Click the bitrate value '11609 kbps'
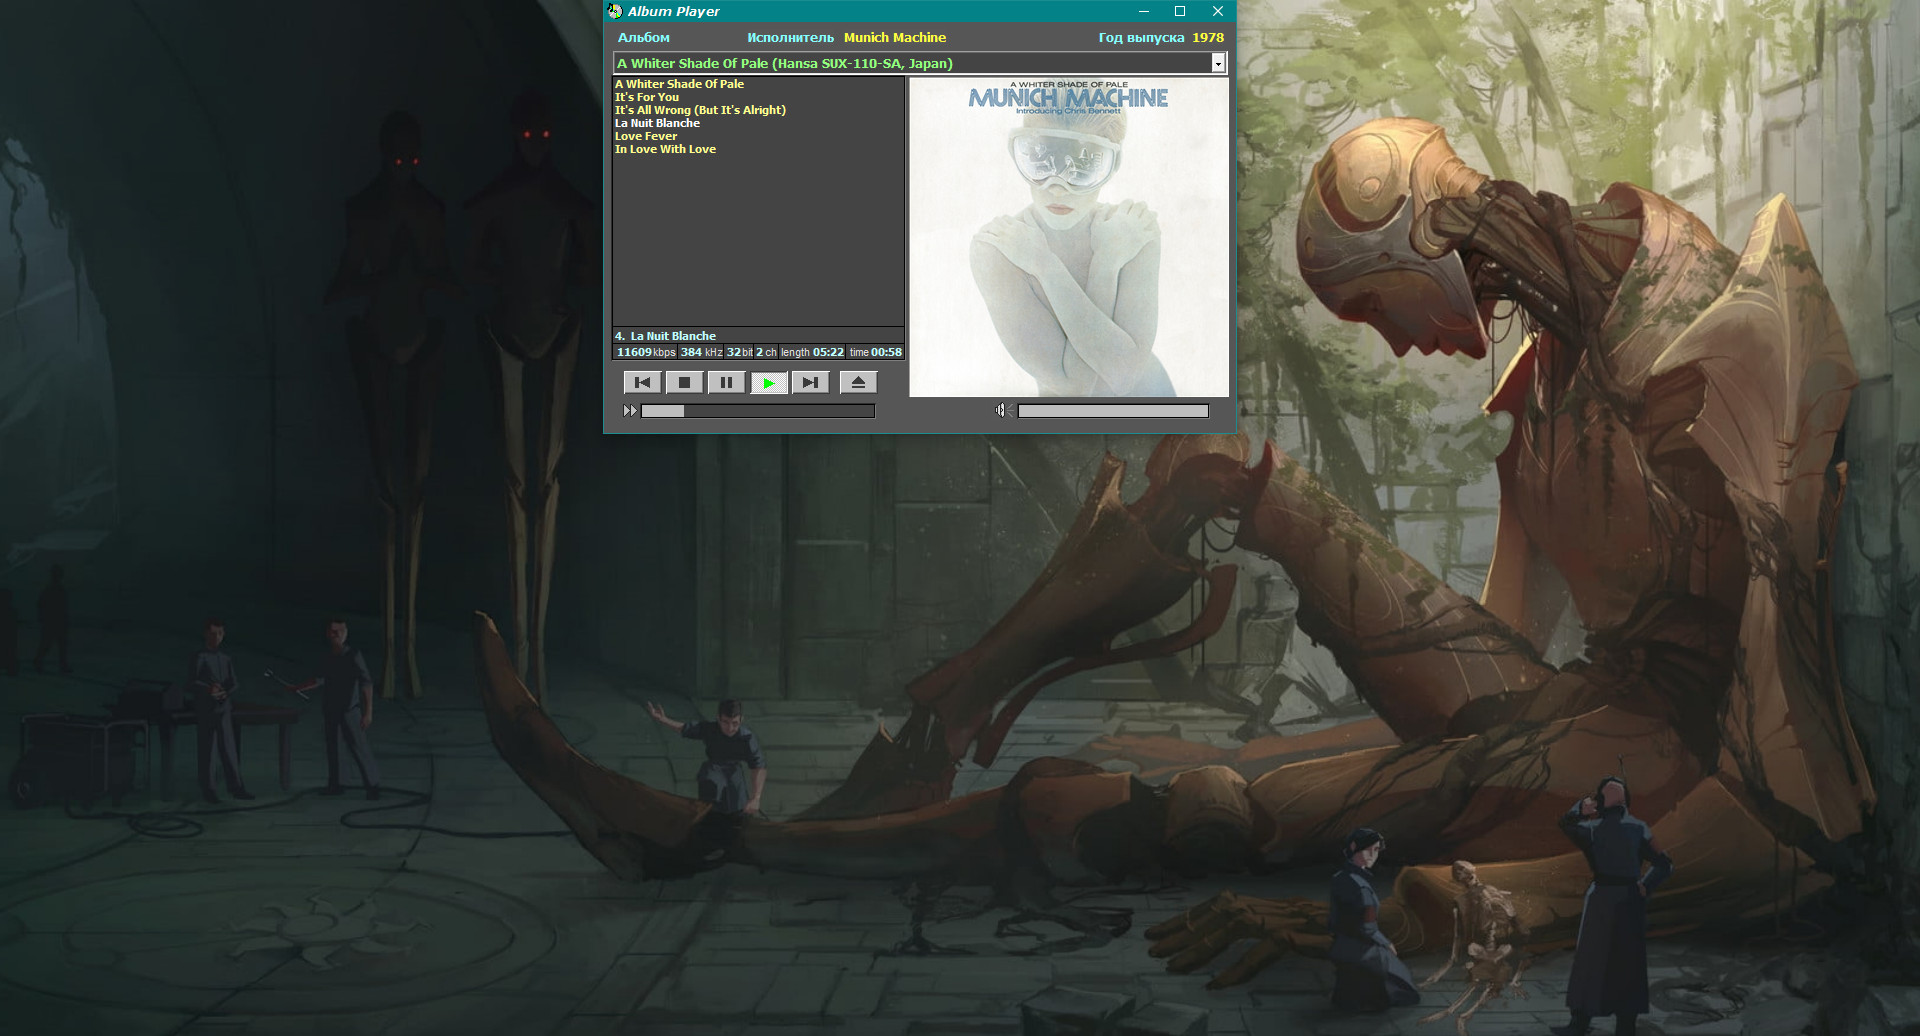Screen dimensions: 1920x1036 pos(646,352)
